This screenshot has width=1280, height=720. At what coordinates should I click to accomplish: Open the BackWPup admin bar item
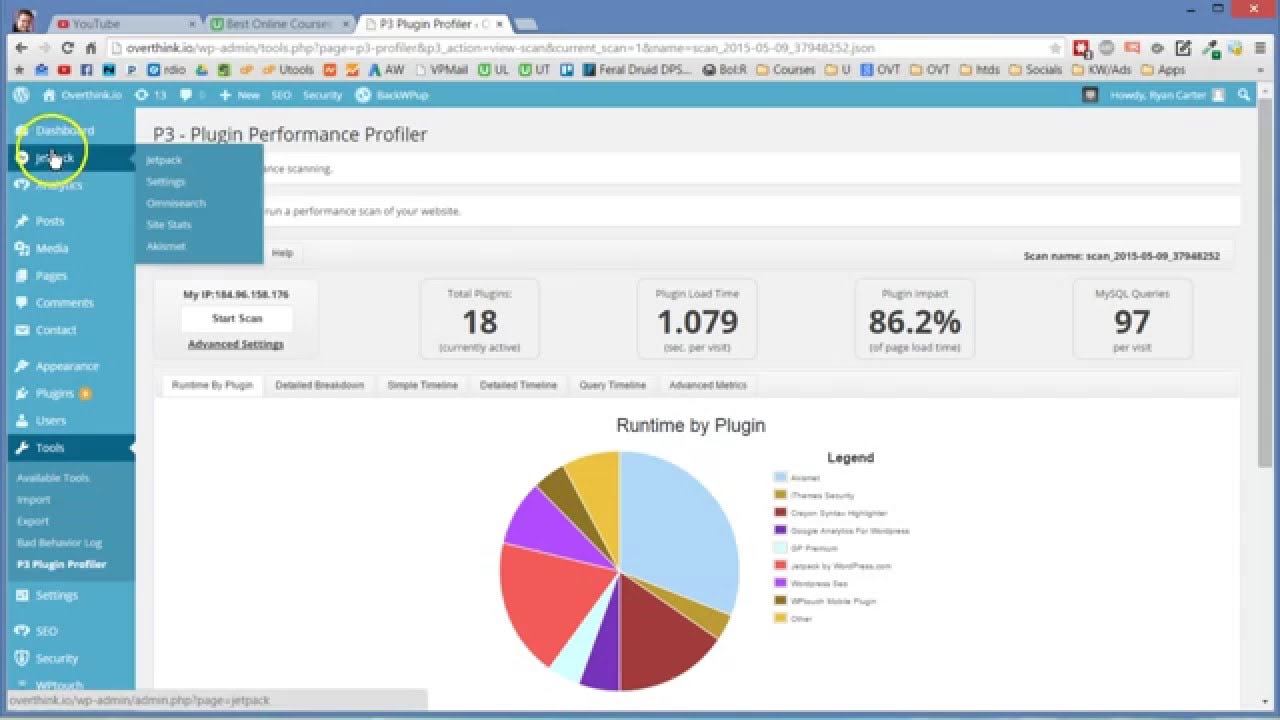point(391,95)
